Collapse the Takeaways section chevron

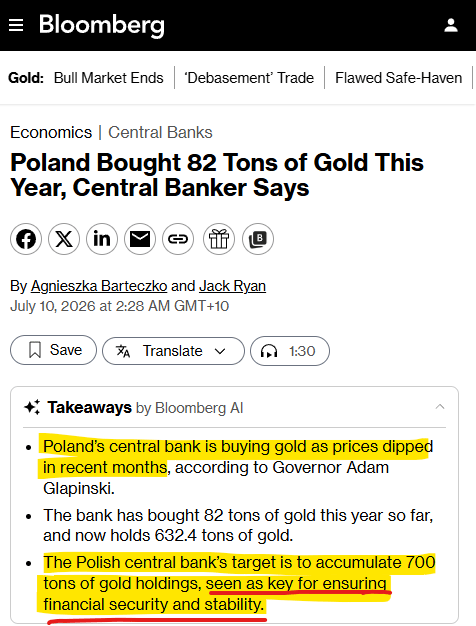tap(440, 407)
